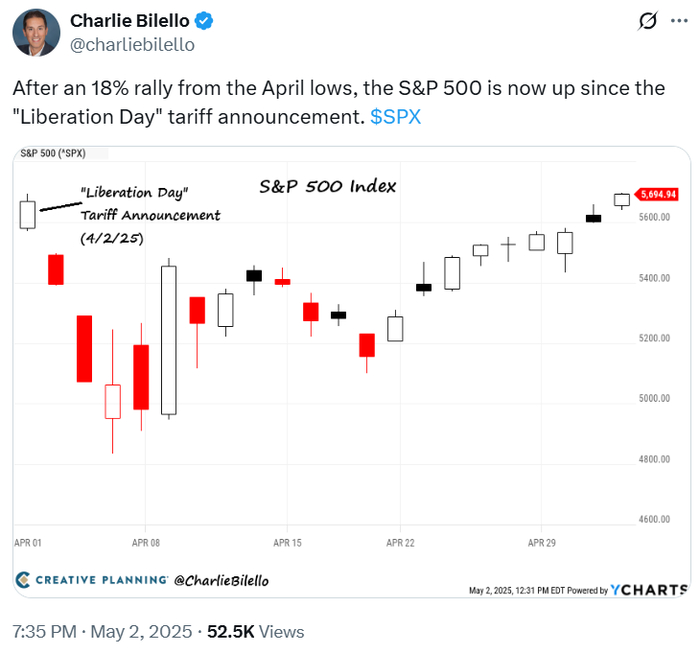
Task: Click the Charlie Bilello display name
Action: click(132, 21)
